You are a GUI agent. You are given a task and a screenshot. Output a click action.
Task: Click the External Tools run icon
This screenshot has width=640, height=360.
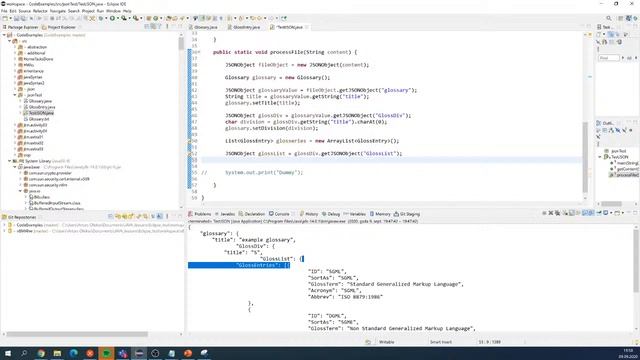point(136,18)
